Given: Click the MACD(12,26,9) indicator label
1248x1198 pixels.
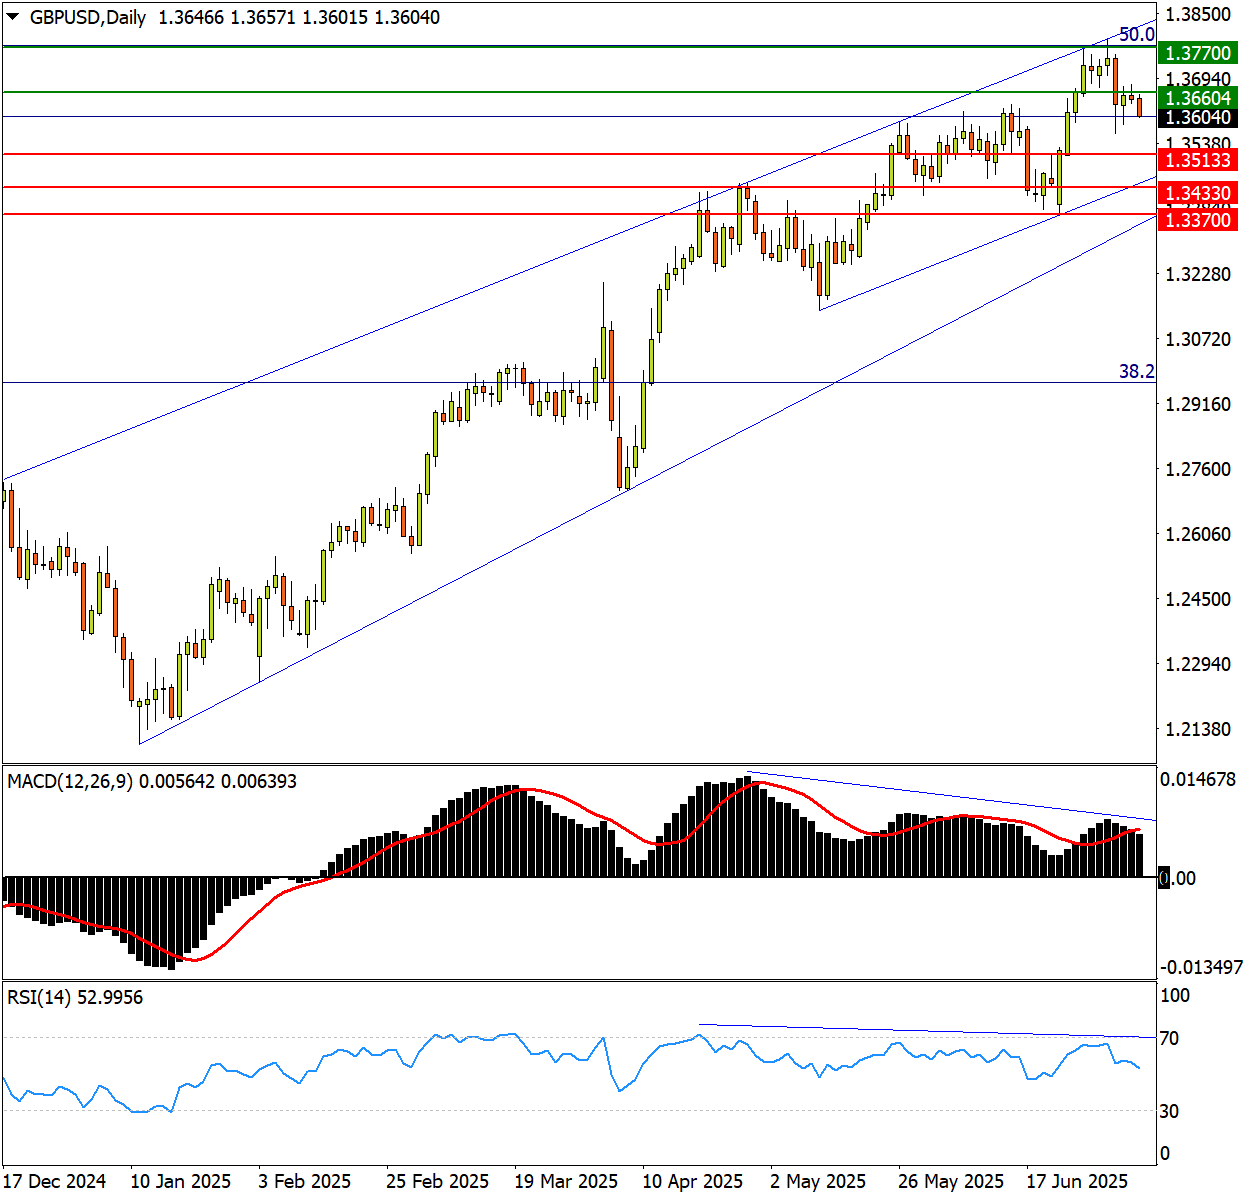Looking at the screenshot, I should (70, 781).
